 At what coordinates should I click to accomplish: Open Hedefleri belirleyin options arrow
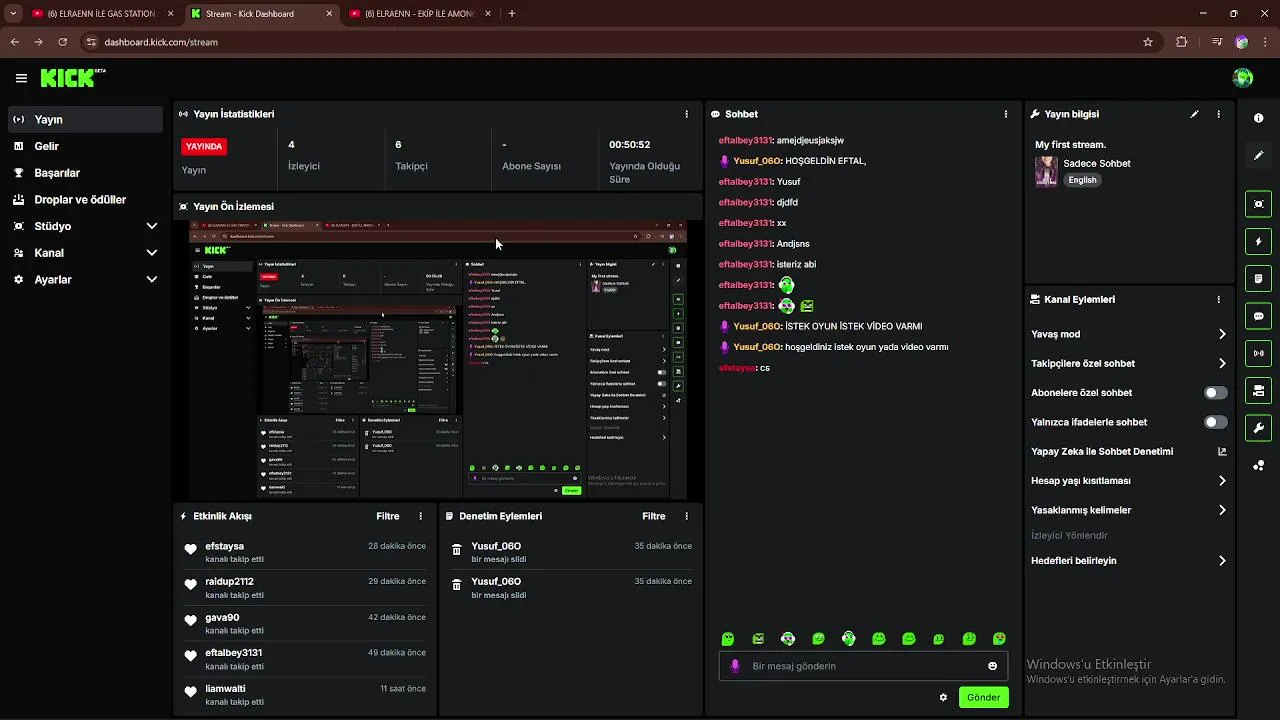[x=1222, y=561]
